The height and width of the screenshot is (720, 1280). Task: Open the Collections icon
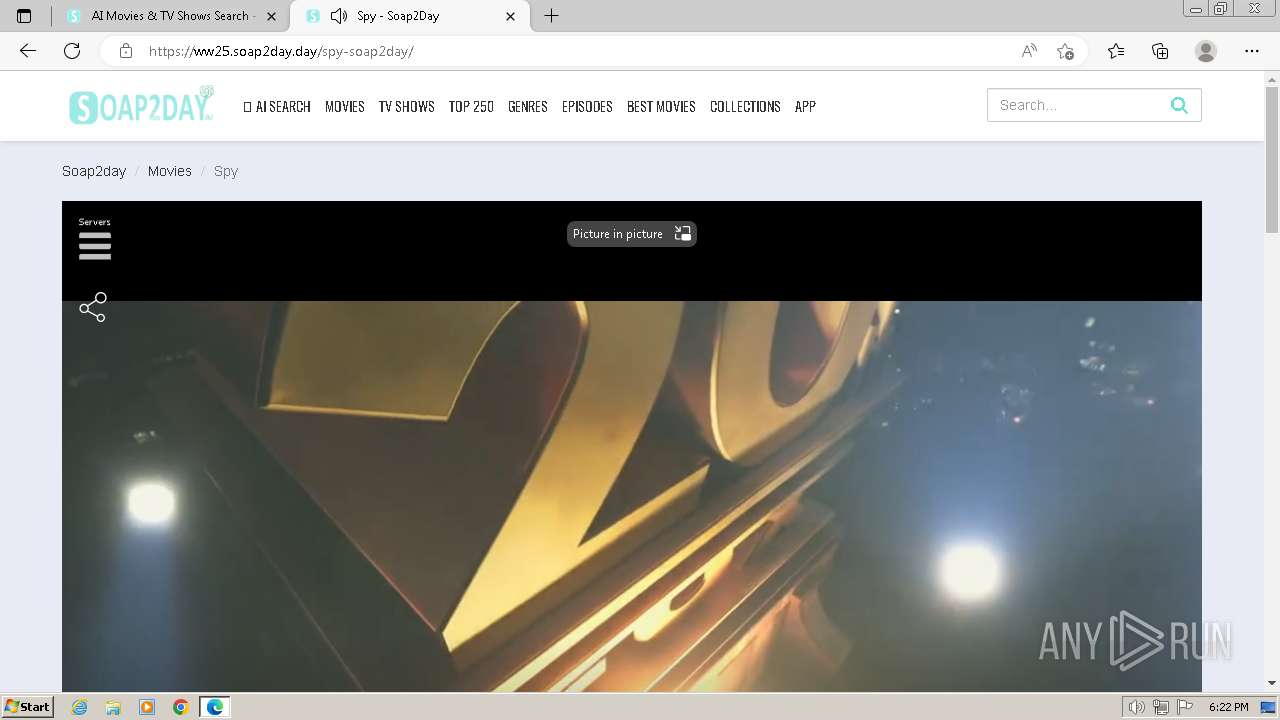[1160, 51]
